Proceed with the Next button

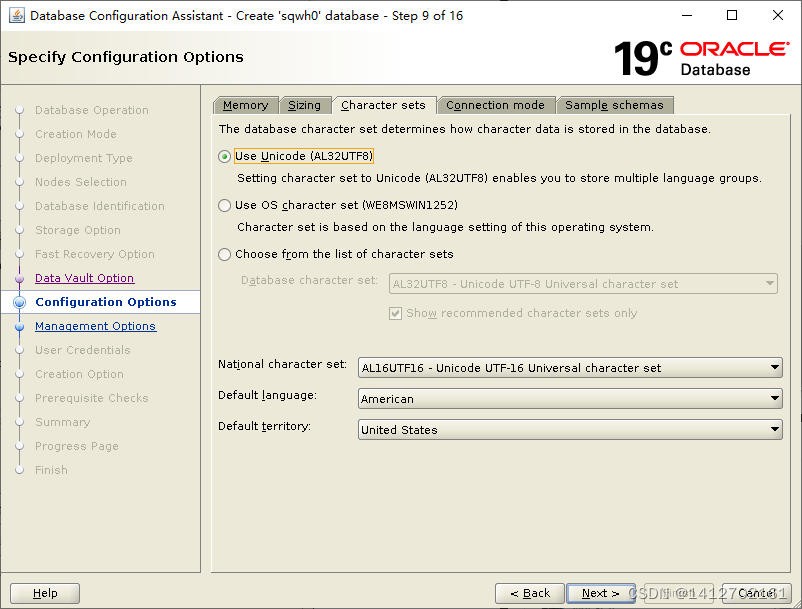coord(601,593)
